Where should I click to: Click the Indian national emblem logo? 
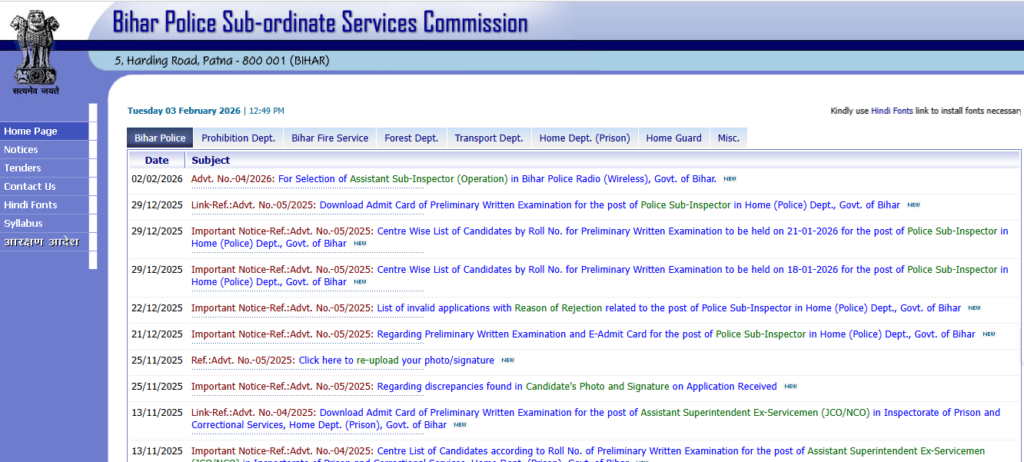coord(36,48)
